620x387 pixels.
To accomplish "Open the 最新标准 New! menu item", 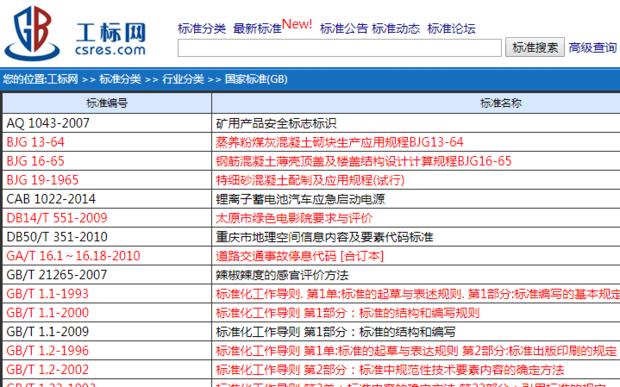I will point(273,26).
